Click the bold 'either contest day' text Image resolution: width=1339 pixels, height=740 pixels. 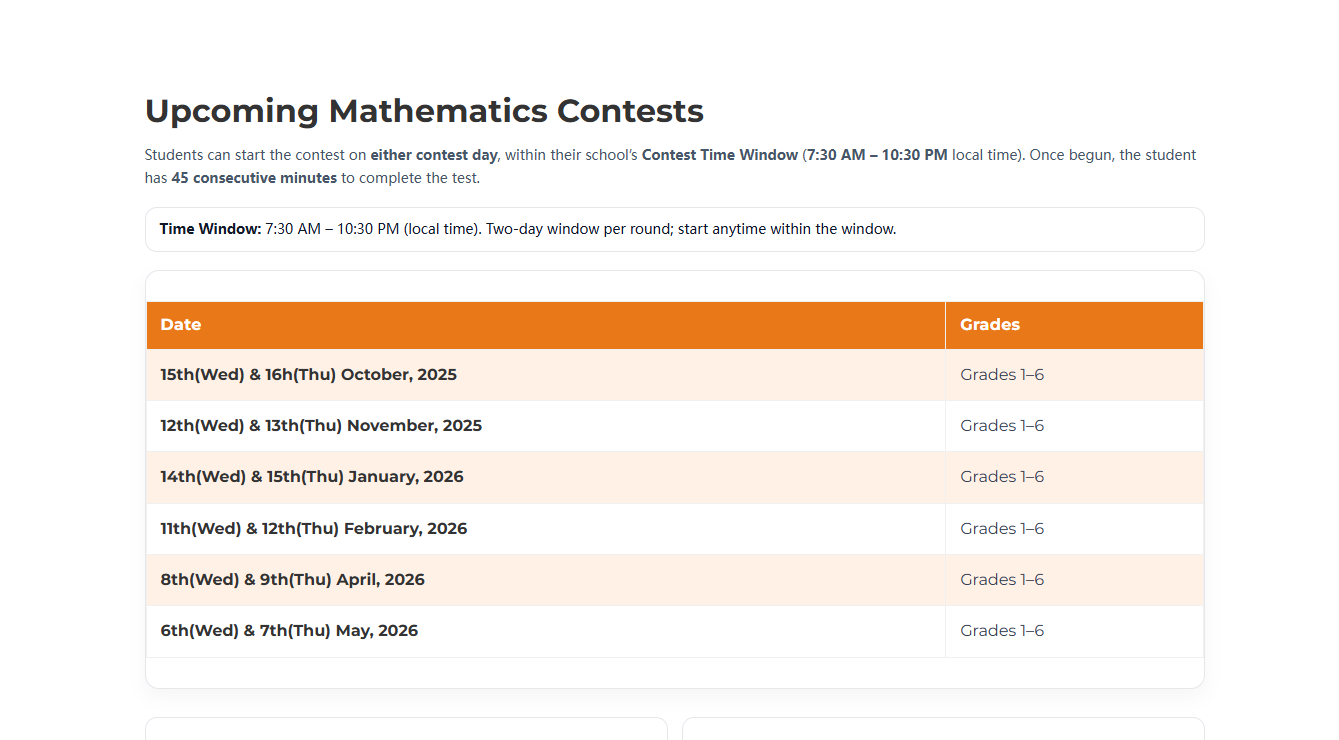coord(434,155)
